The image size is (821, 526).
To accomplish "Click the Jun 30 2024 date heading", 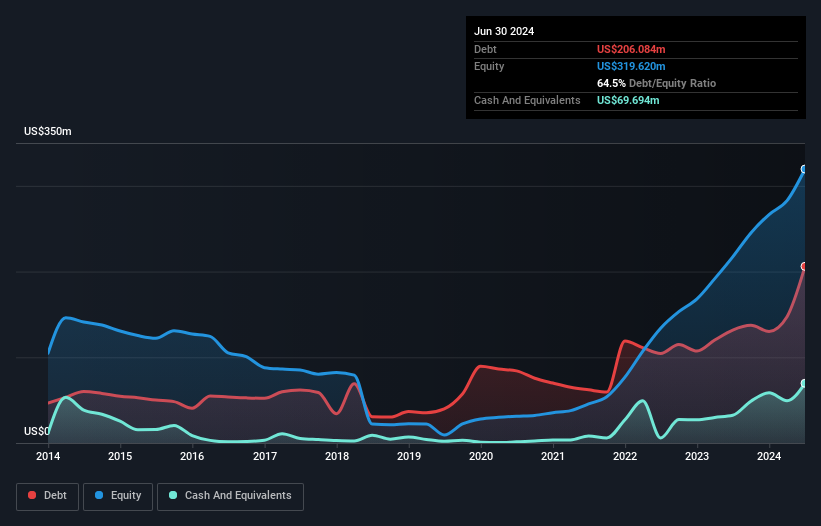I will (x=504, y=31).
